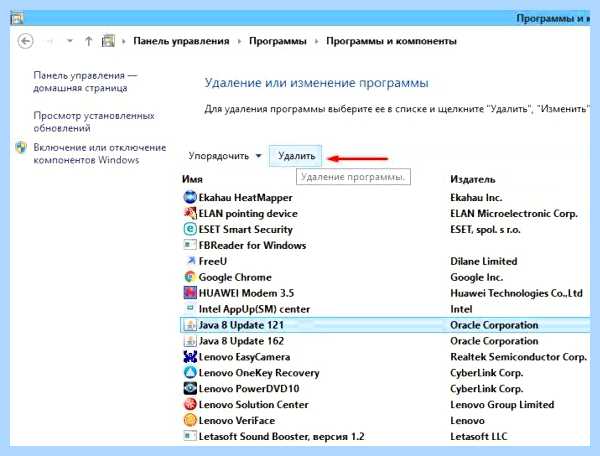Select HUAWEI Modem 3.5 entry

point(246,293)
